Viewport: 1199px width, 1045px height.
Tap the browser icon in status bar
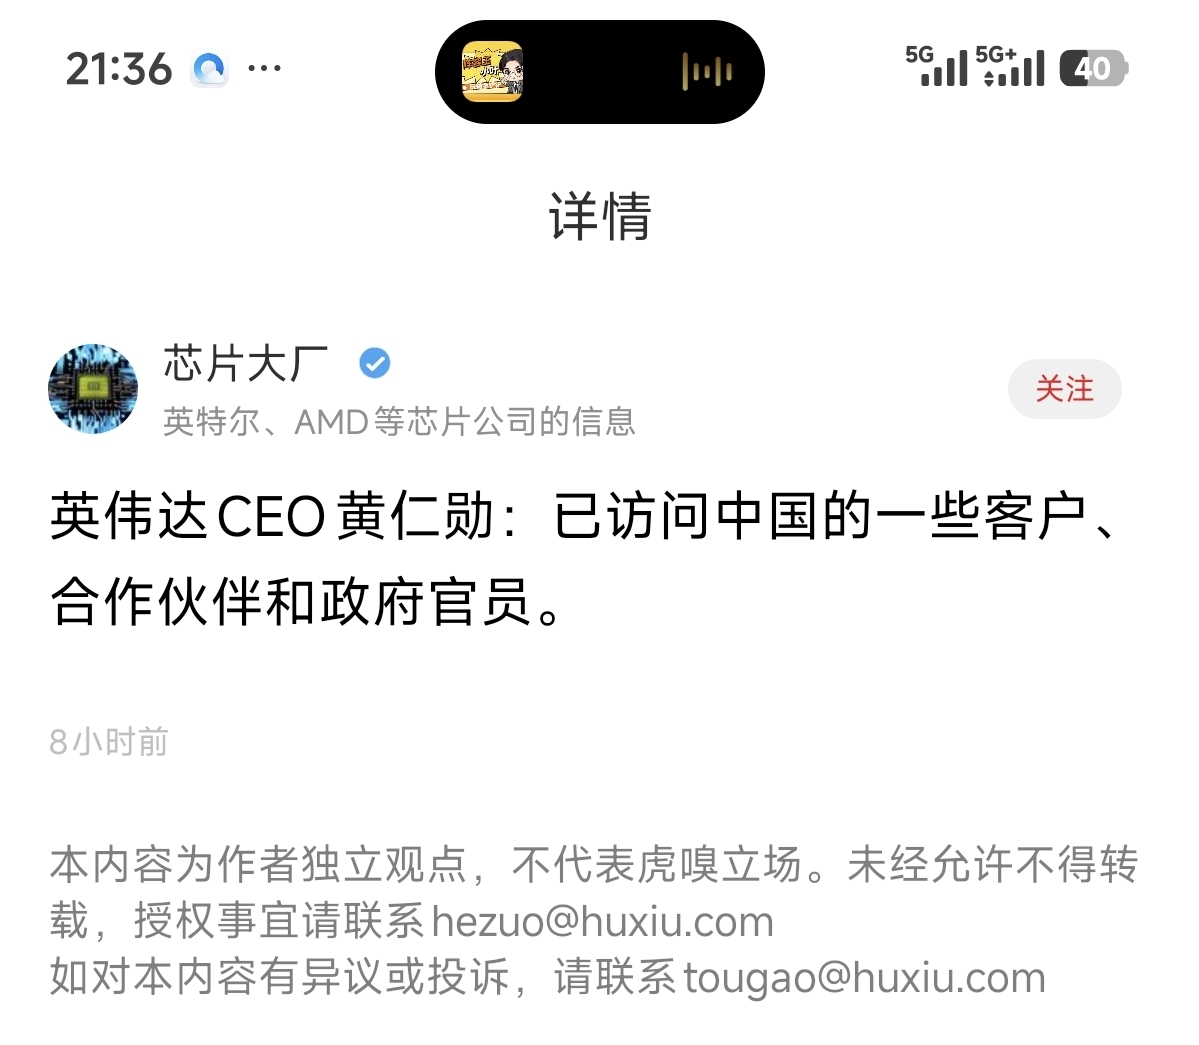pyautogui.click(x=210, y=69)
